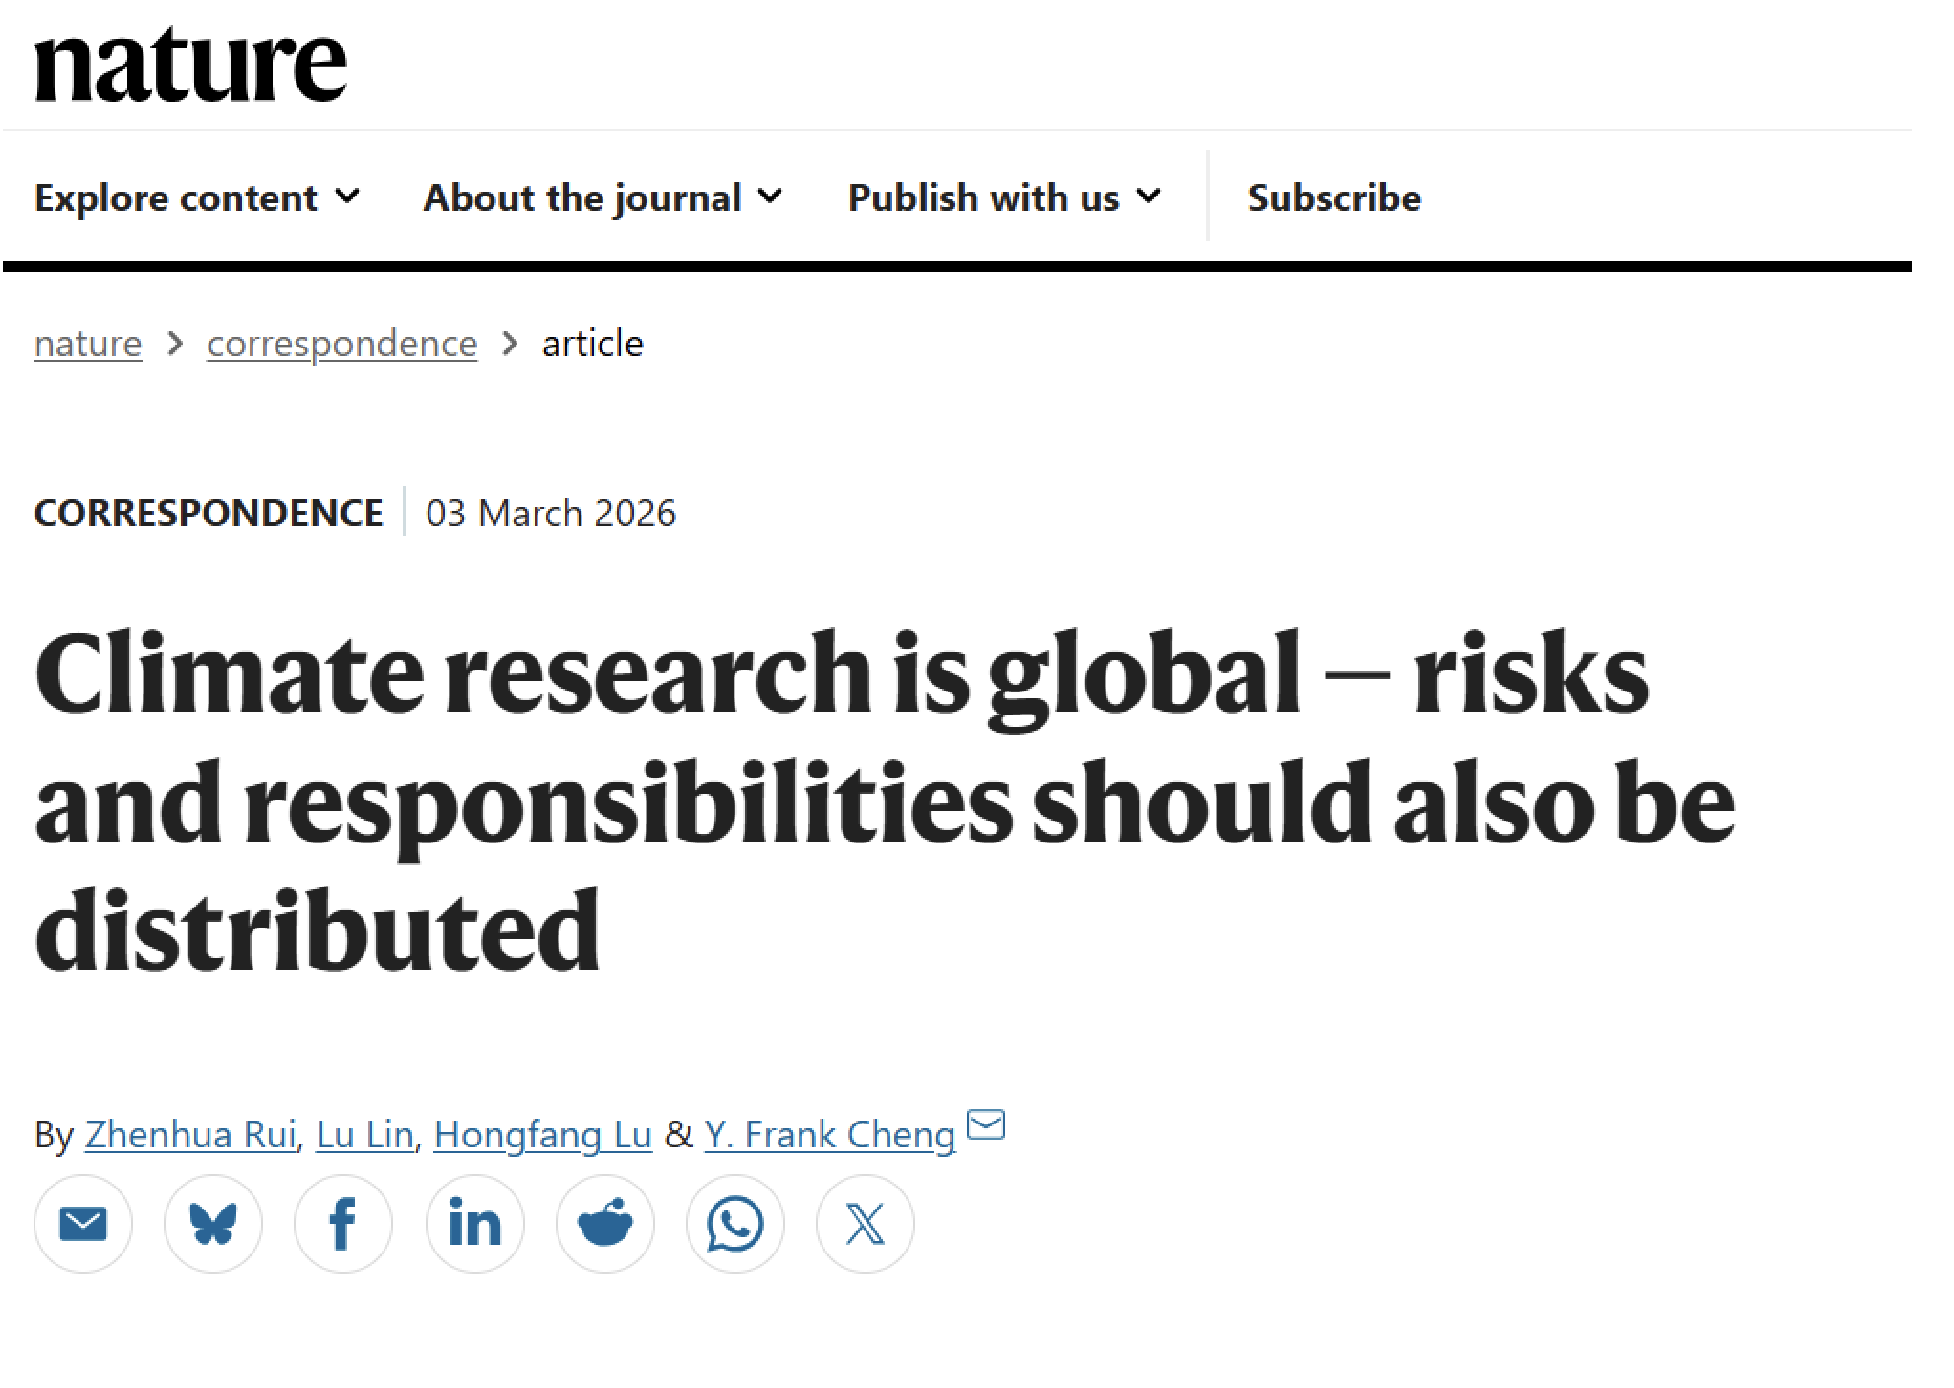Share article on Bluesky
Screen dimensions: 1954x1388
click(213, 1223)
